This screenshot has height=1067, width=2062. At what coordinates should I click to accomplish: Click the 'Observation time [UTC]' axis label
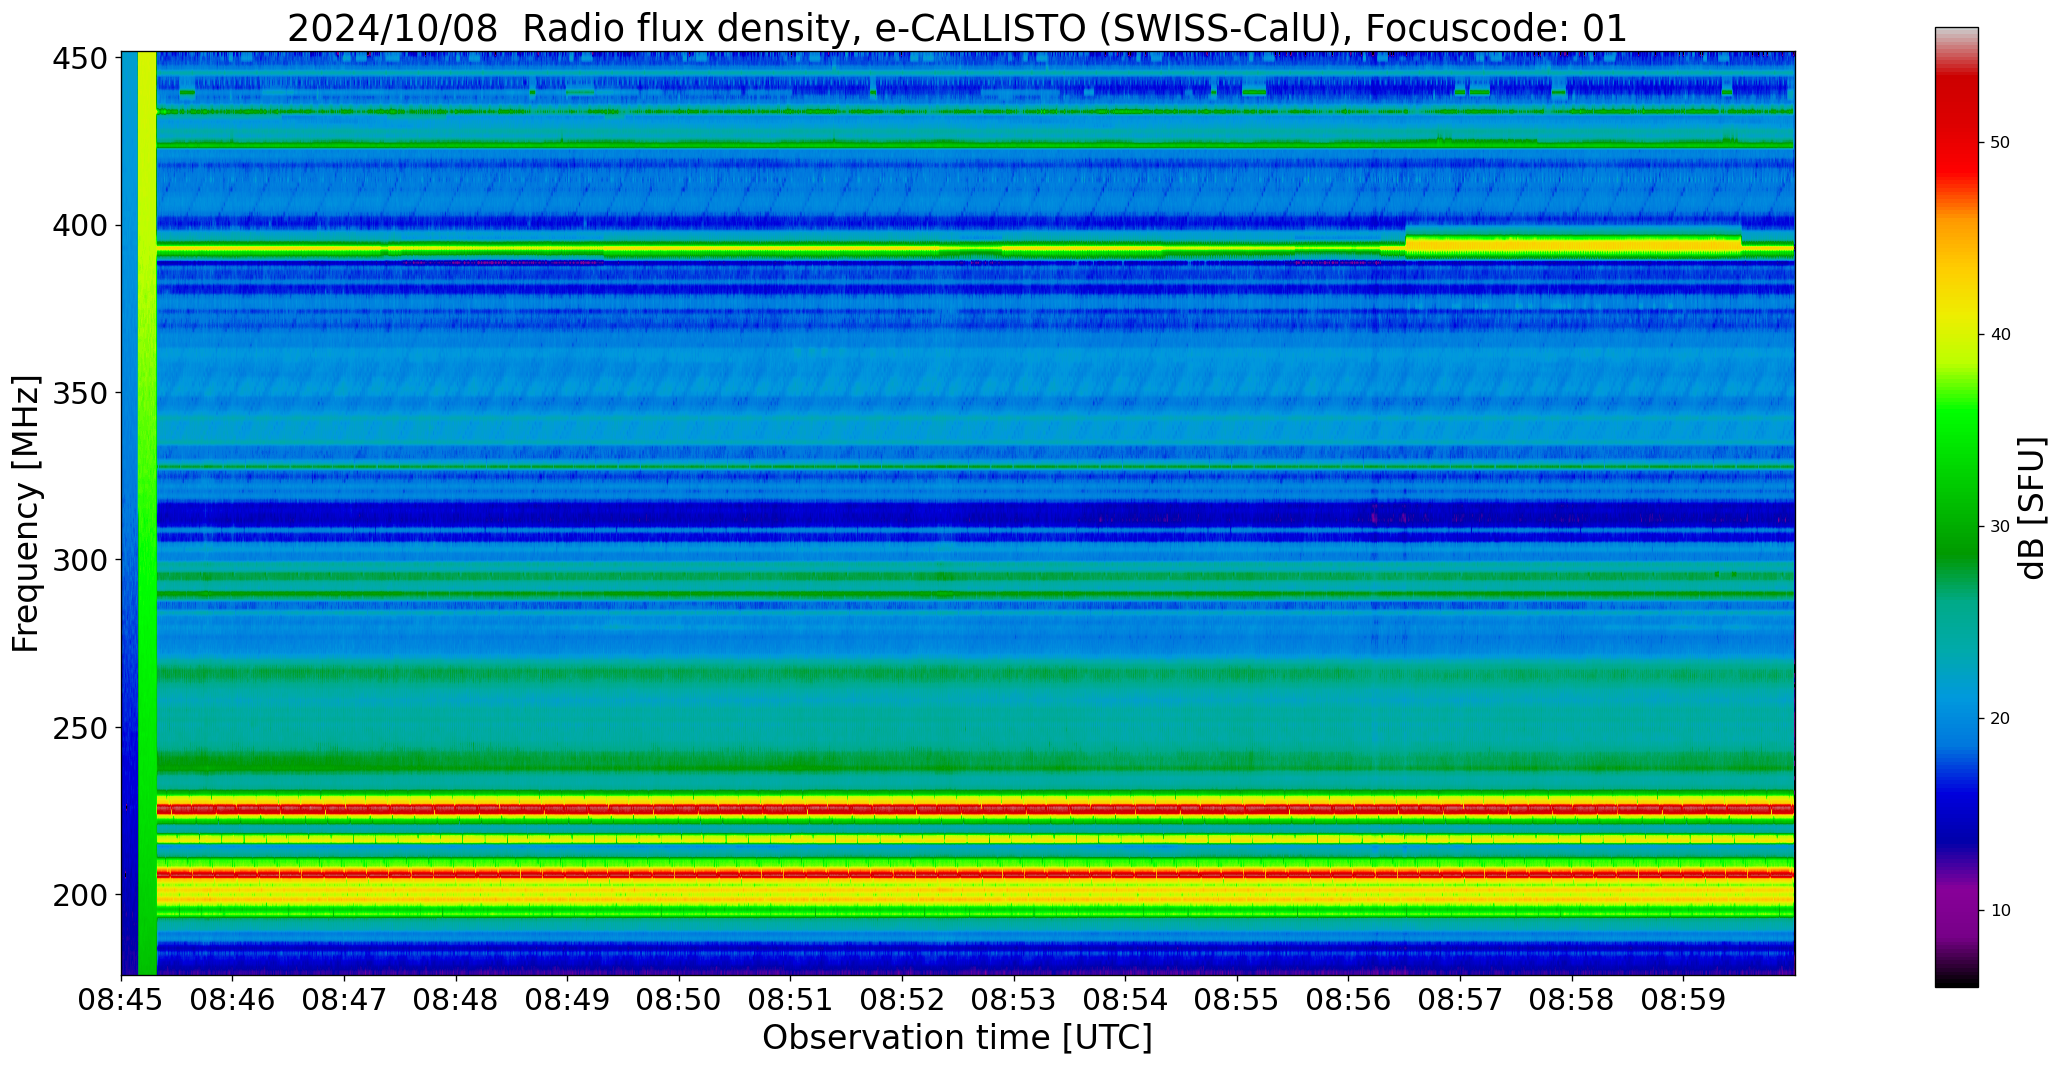[957, 1037]
